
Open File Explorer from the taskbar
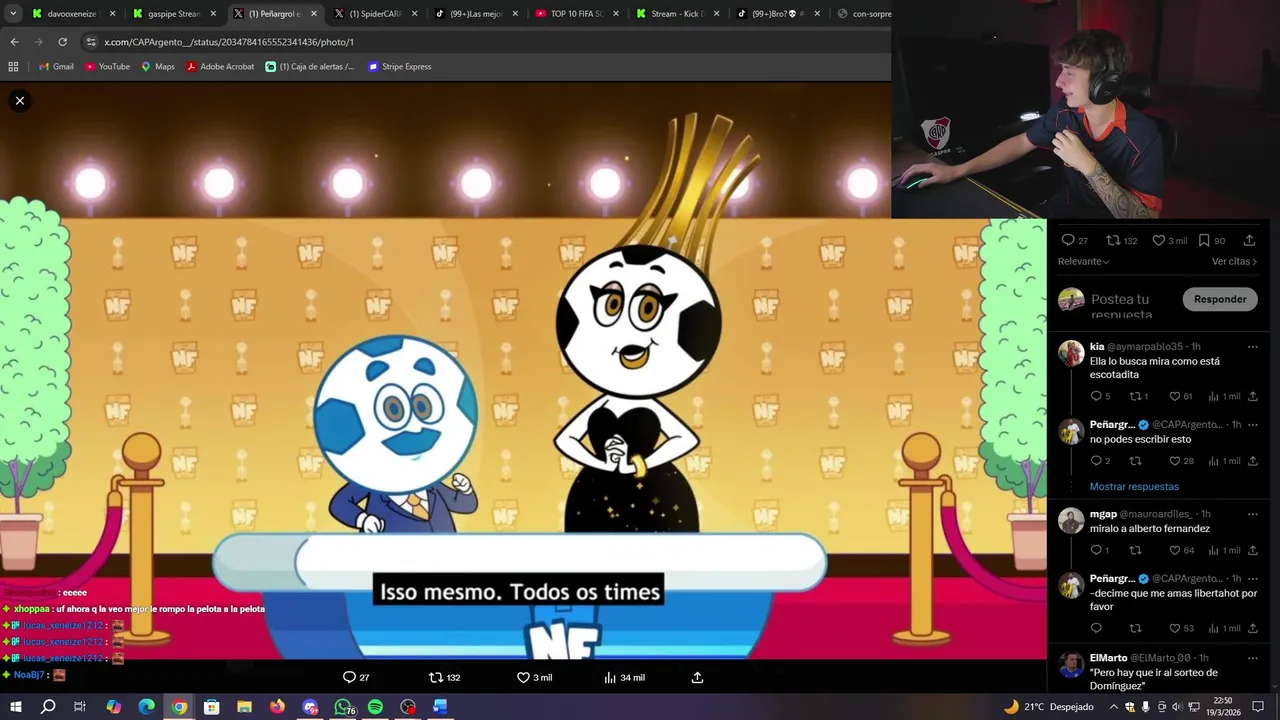point(244,707)
